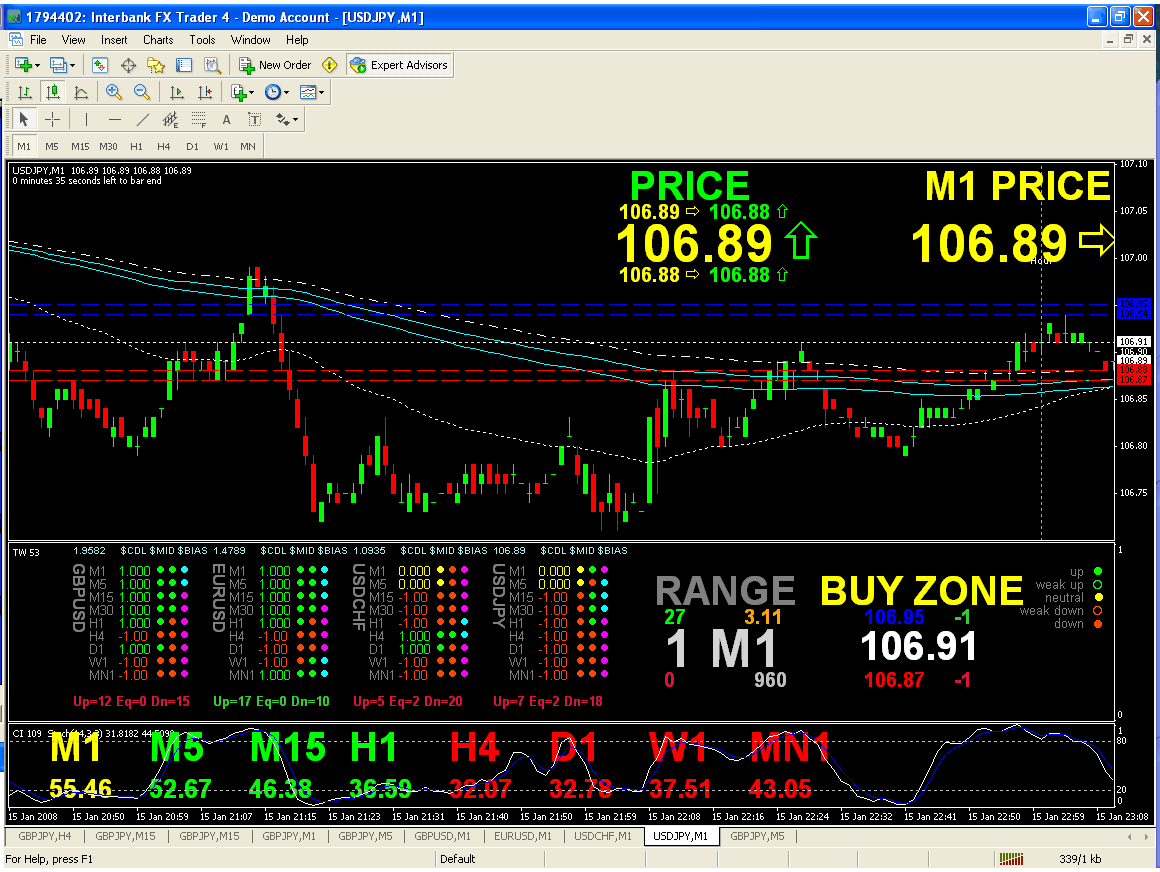This screenshot has height=872, width=1160.
Task: Activate the Draw Trendline tool
Action: (143, 119)
